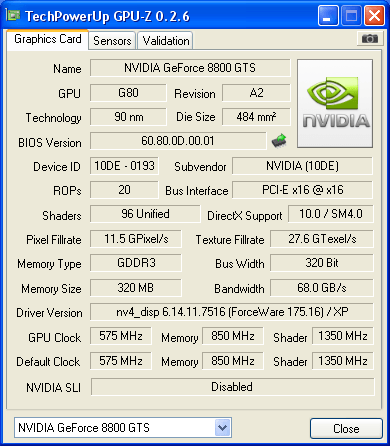Click the GPU Clock value 575 MHz
Image resolution: width=390 pixels, height=446 pixels.
pyautogui.click(x=121, y=336)
